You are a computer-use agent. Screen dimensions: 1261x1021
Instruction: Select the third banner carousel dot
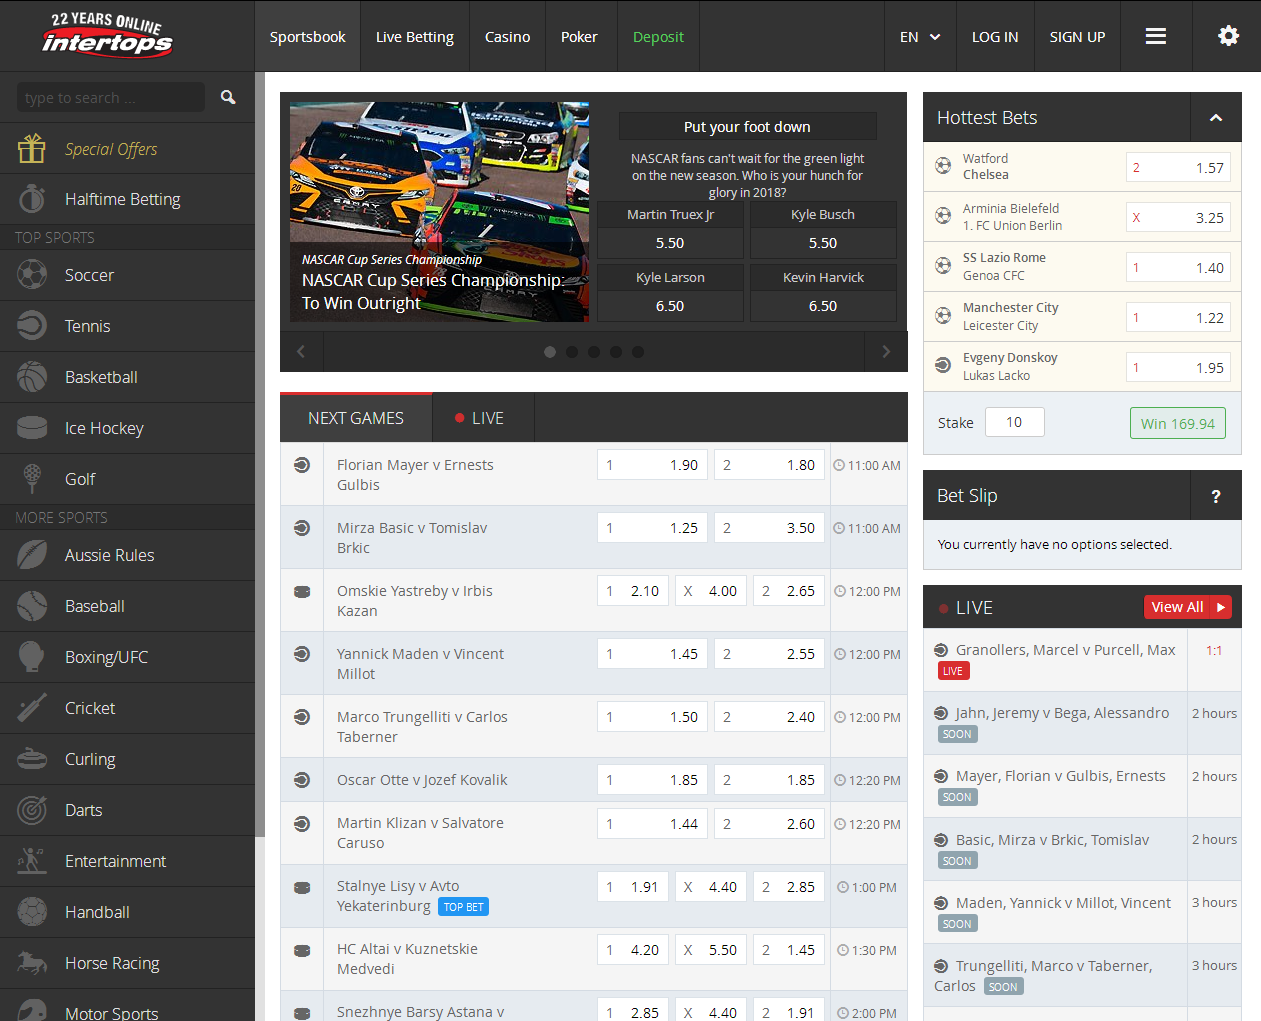[594, 352]
